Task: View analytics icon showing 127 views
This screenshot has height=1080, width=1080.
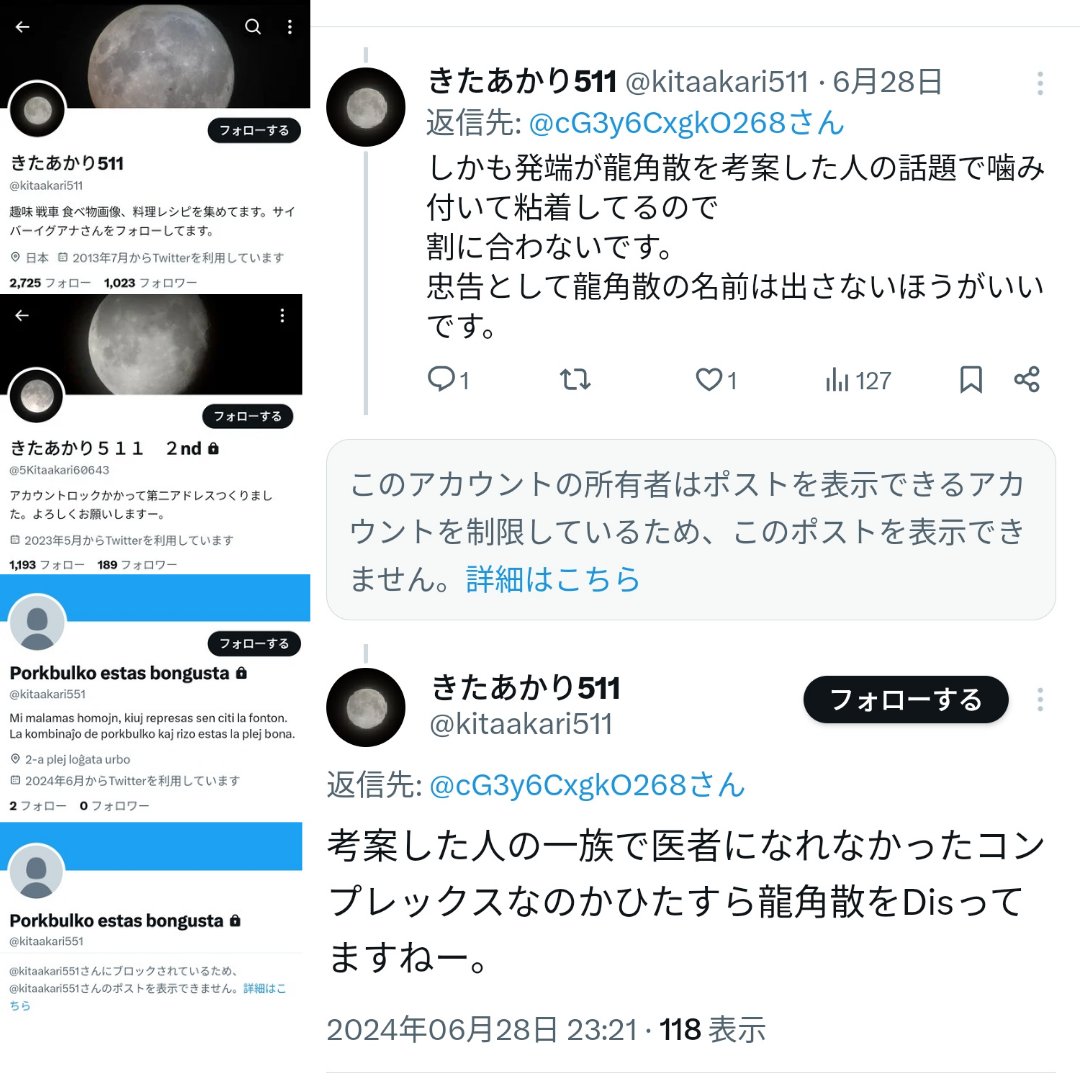Action: 837,380
